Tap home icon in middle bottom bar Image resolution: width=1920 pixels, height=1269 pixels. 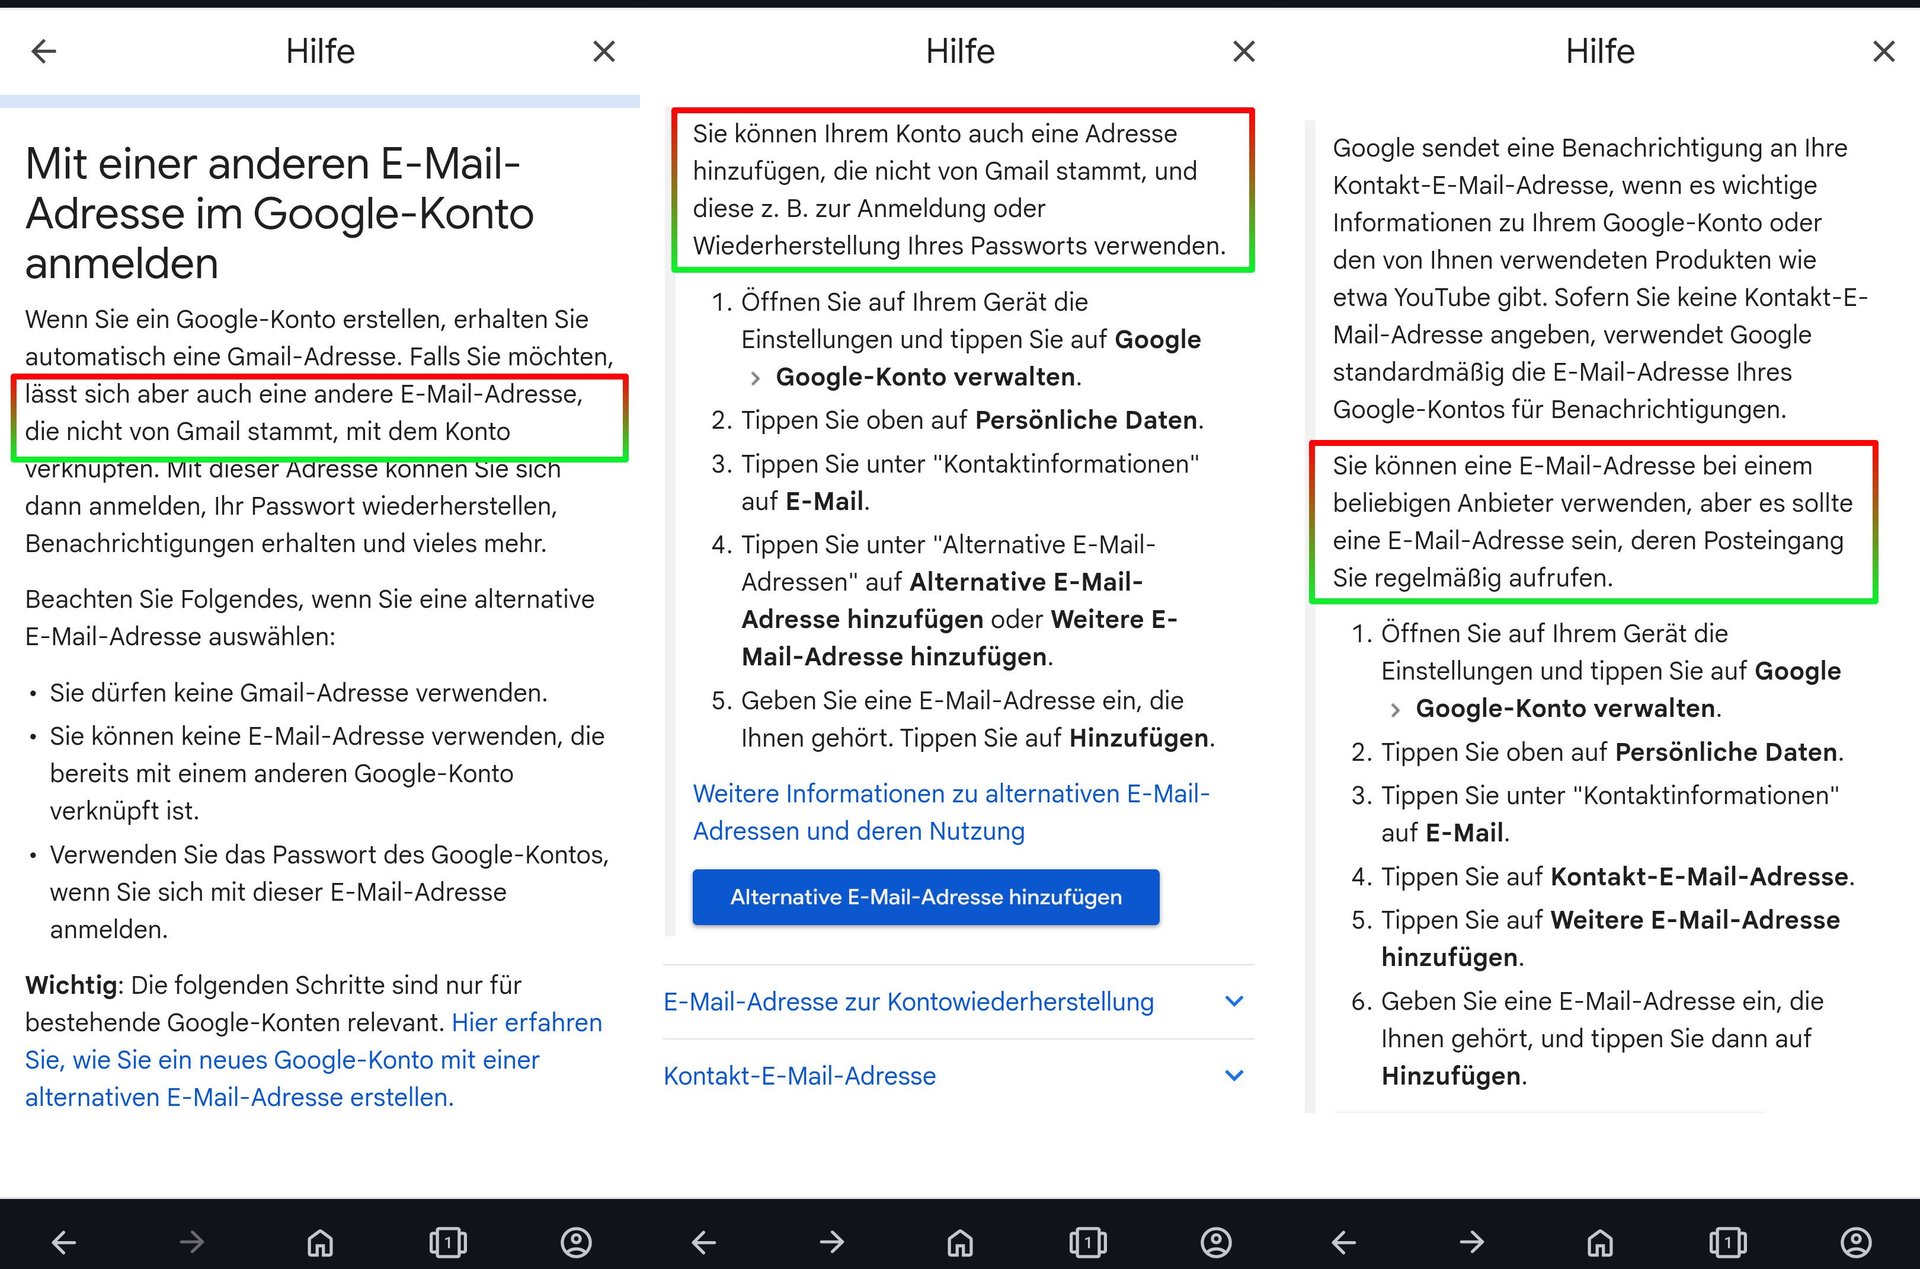coord(960,1242)
